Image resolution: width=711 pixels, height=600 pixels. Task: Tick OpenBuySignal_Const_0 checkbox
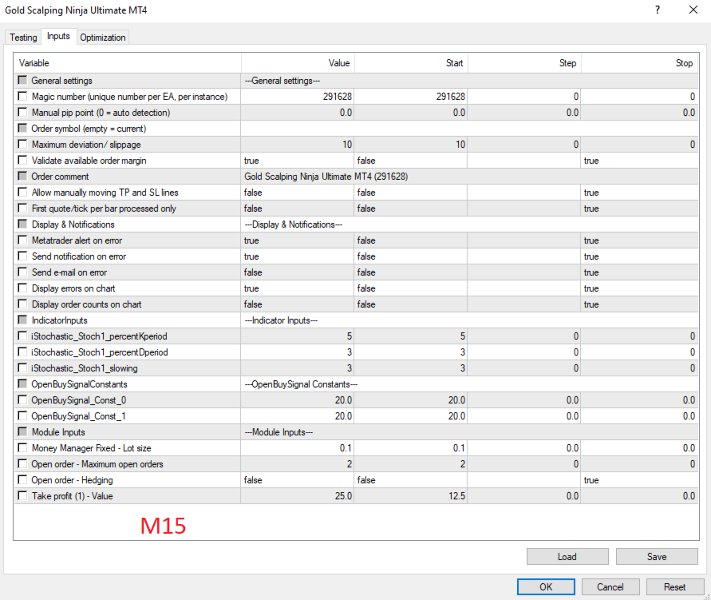point(22,400)
